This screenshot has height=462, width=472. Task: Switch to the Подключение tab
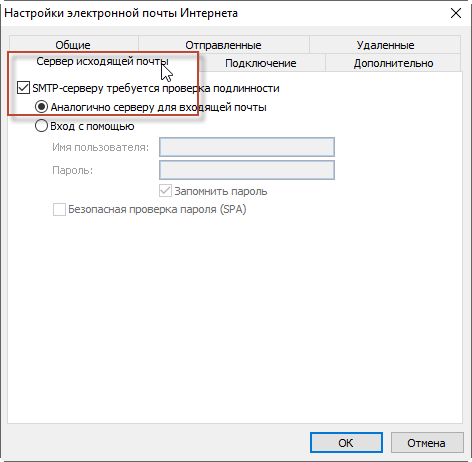261,63
